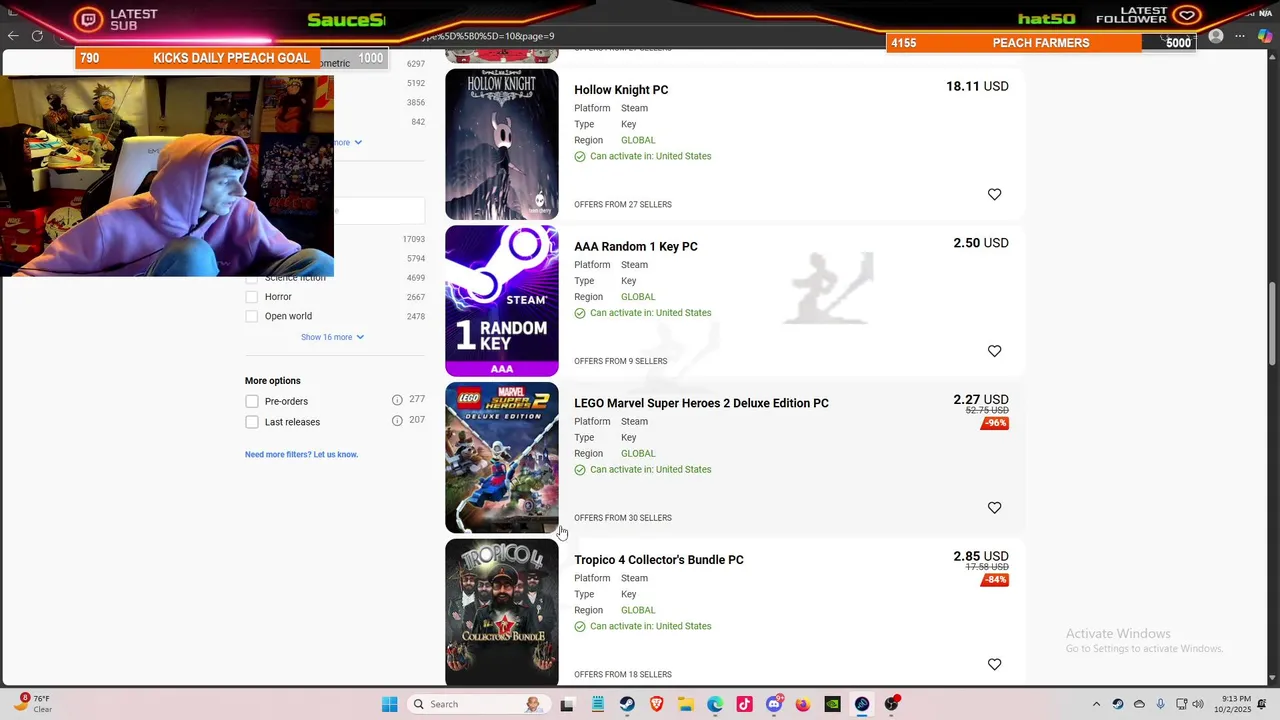Open AAA Random 1 Key PC title
The width and height of the screenshot is (1280, 720).
[x=636, y=246]
